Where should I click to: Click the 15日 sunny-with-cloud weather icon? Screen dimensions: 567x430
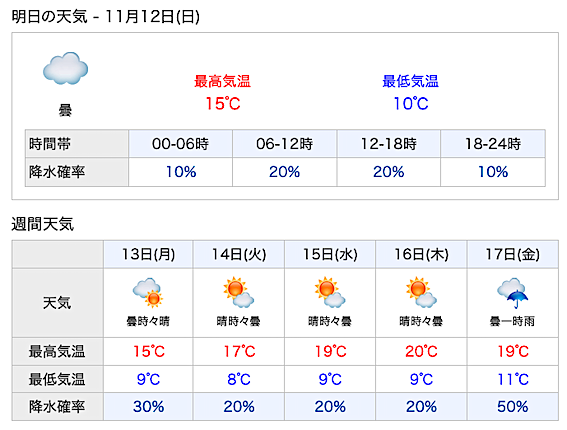[x=330, y=292]
